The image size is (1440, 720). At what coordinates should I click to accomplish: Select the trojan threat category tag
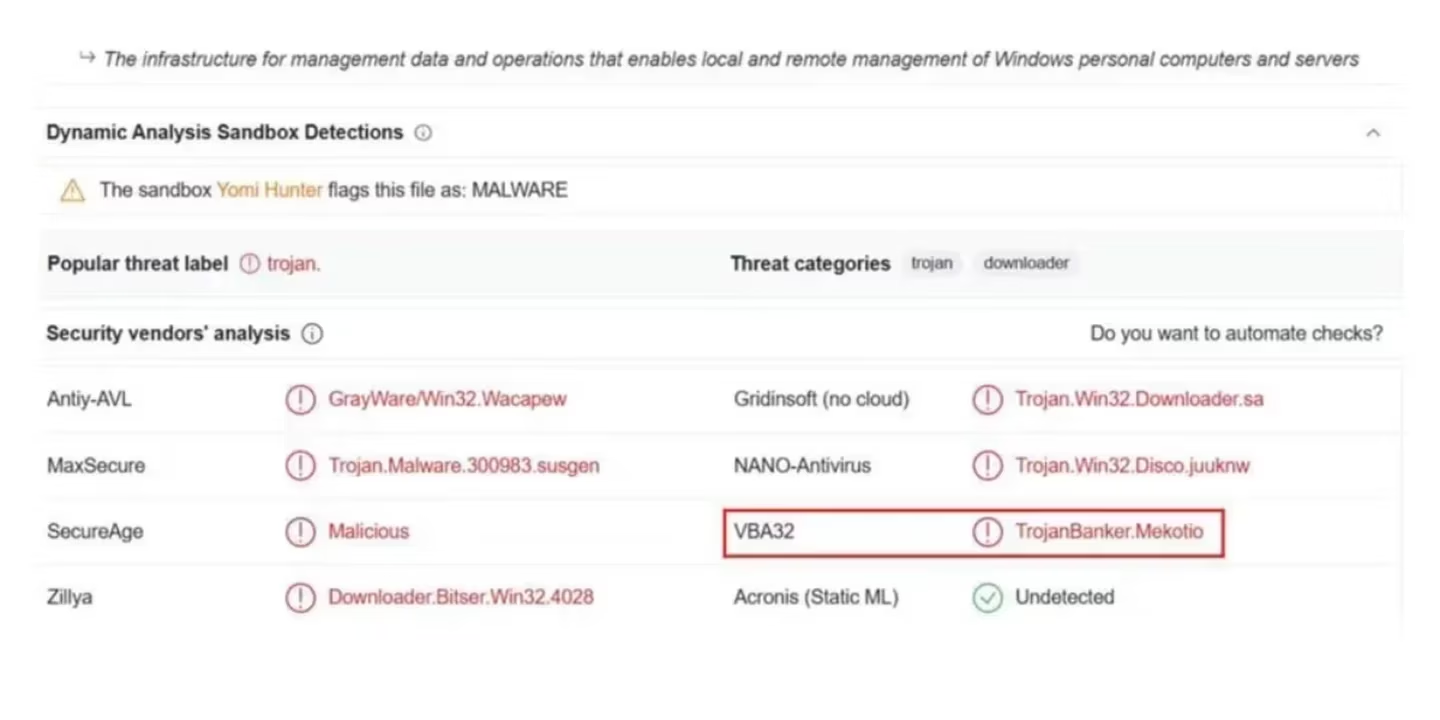pos(931,264)
